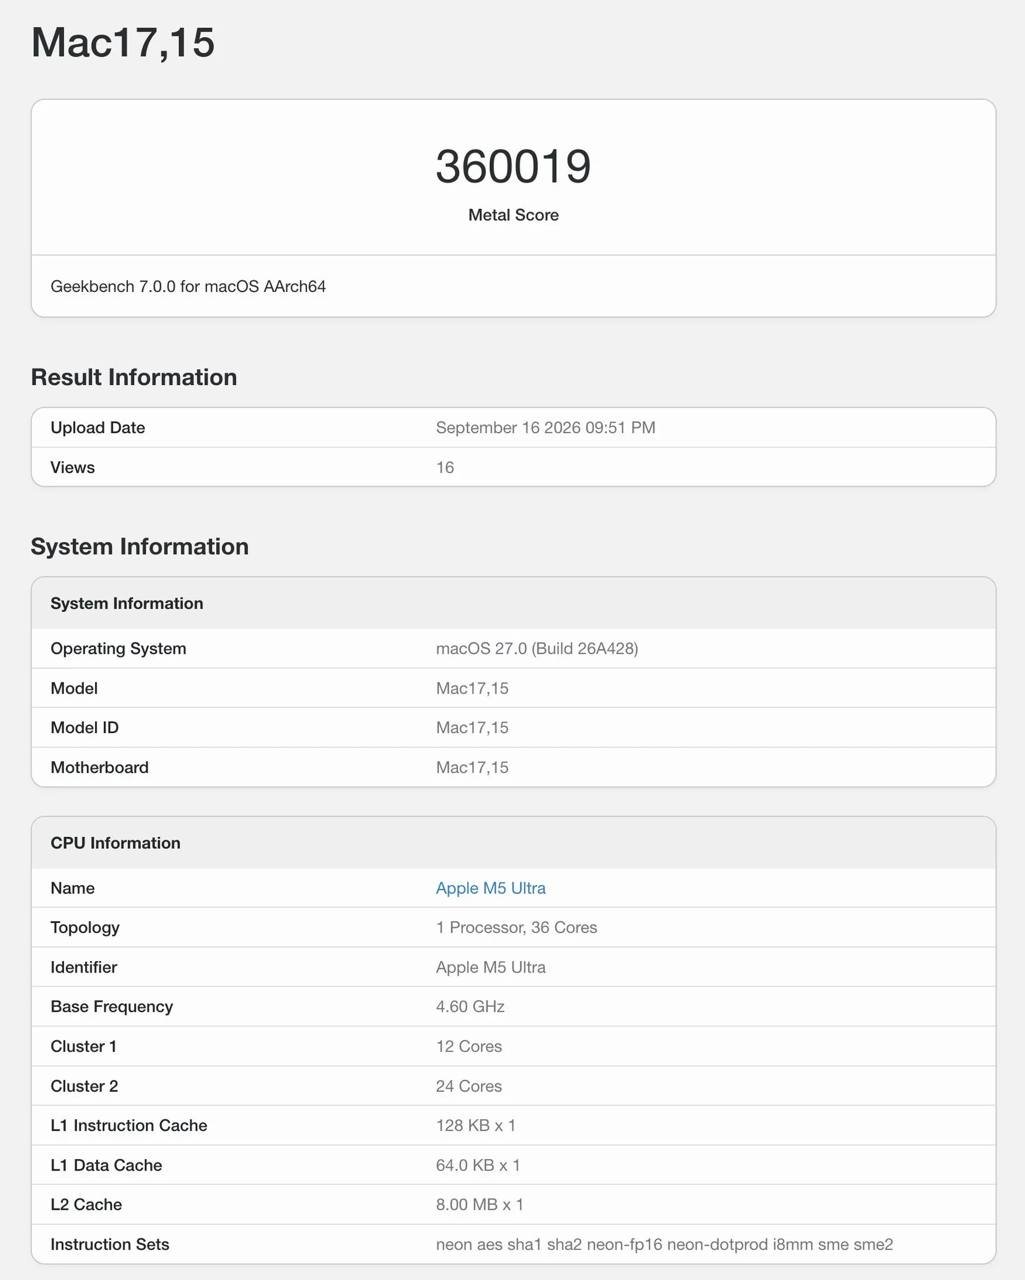The image size is (1025, 1280).
Task: Select the Geekbench 7.0.0 for macOS AArch64 text
Action: [x=188, y=287]
